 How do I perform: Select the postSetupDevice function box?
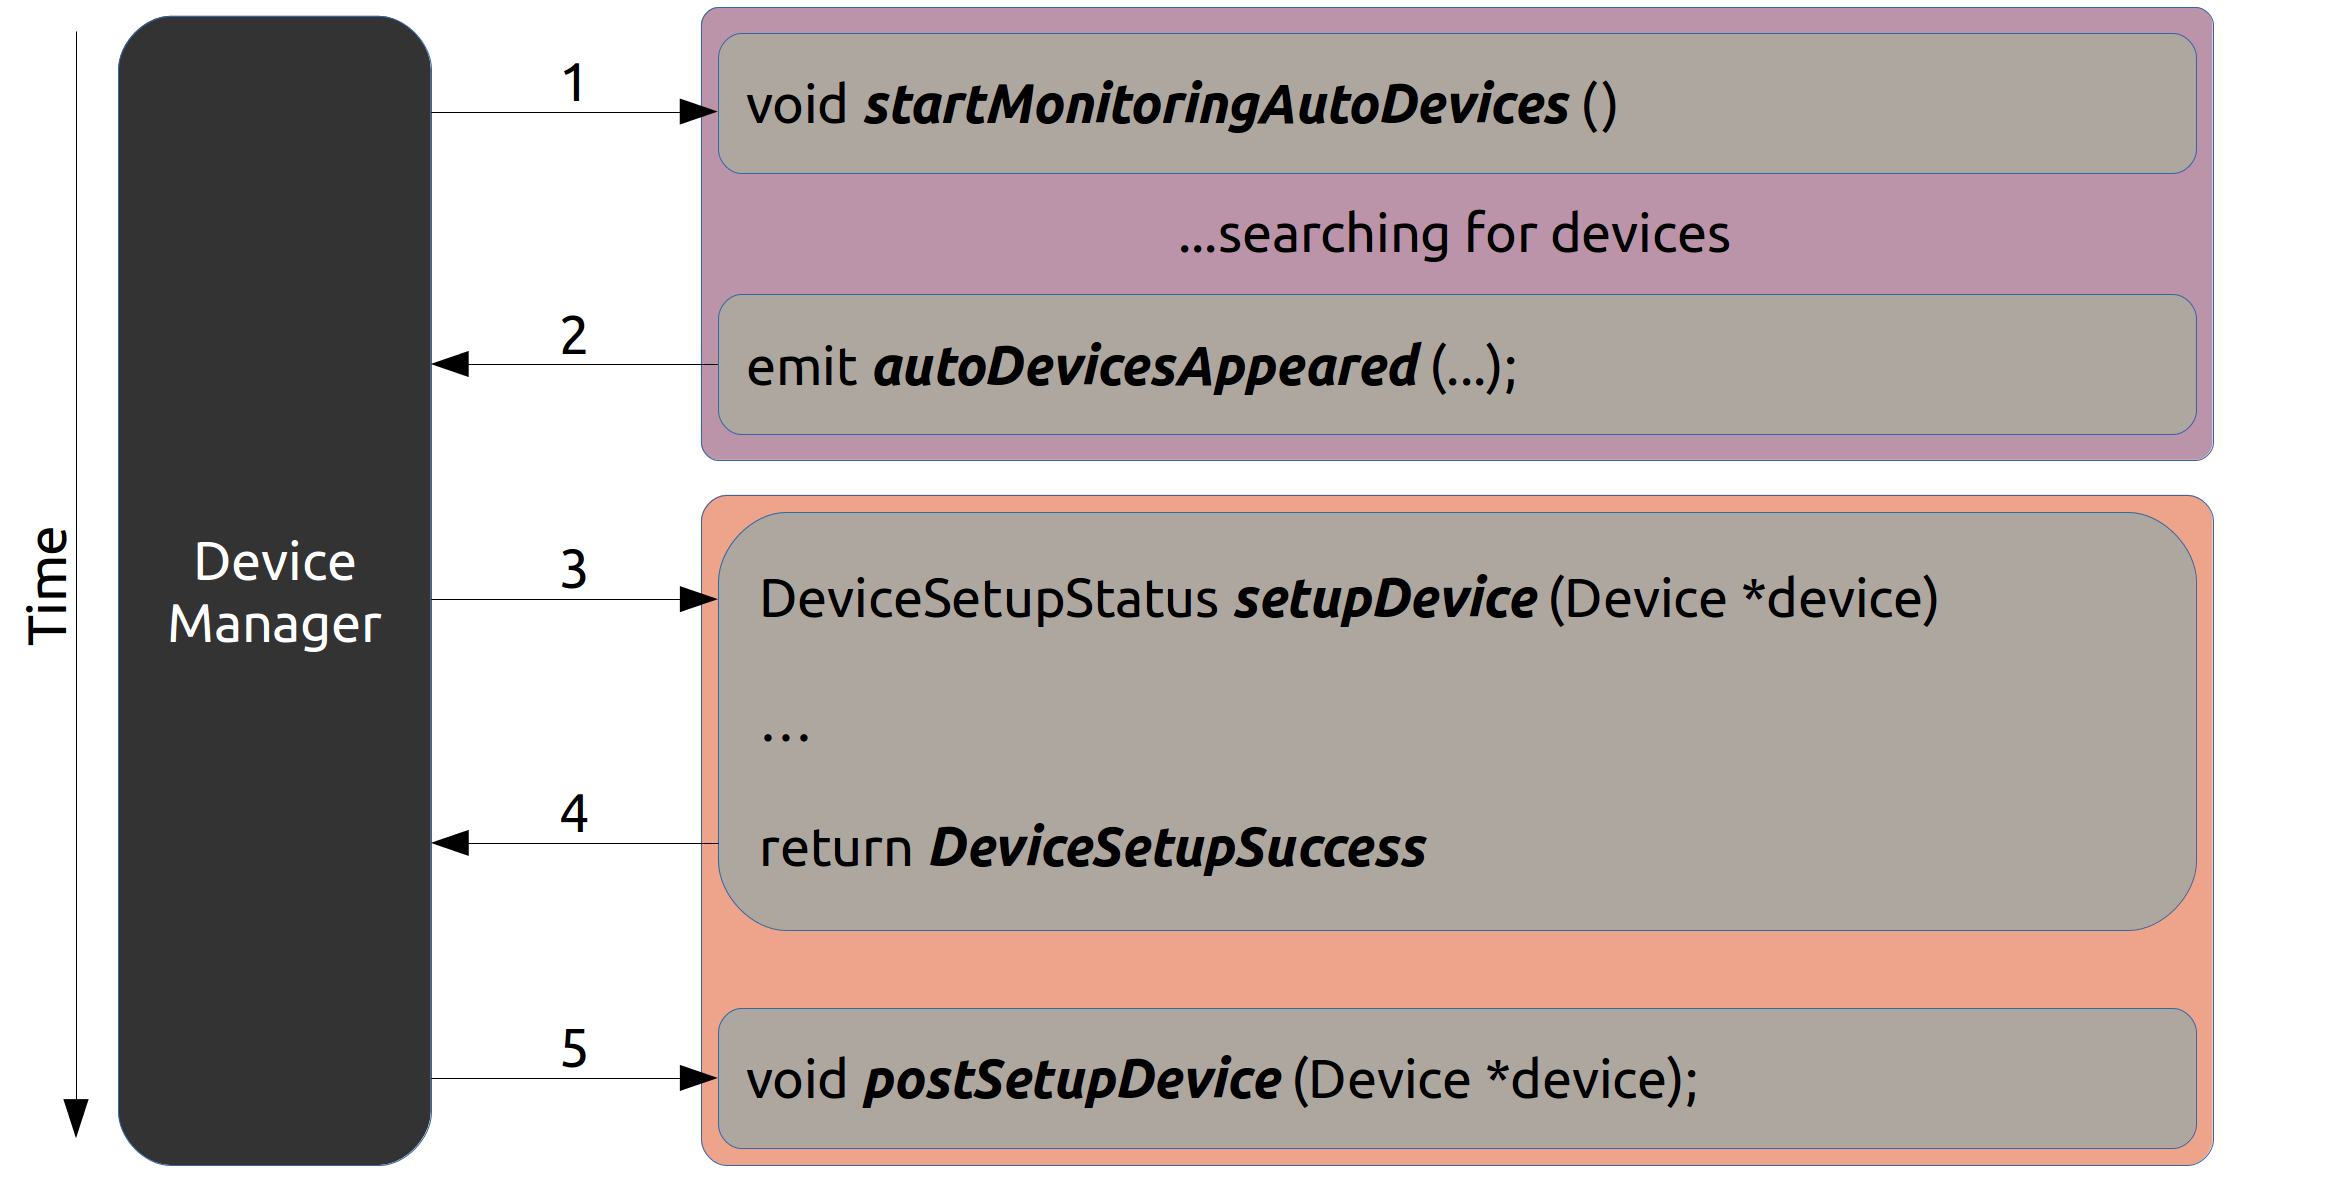(x=1457, y=1078)
